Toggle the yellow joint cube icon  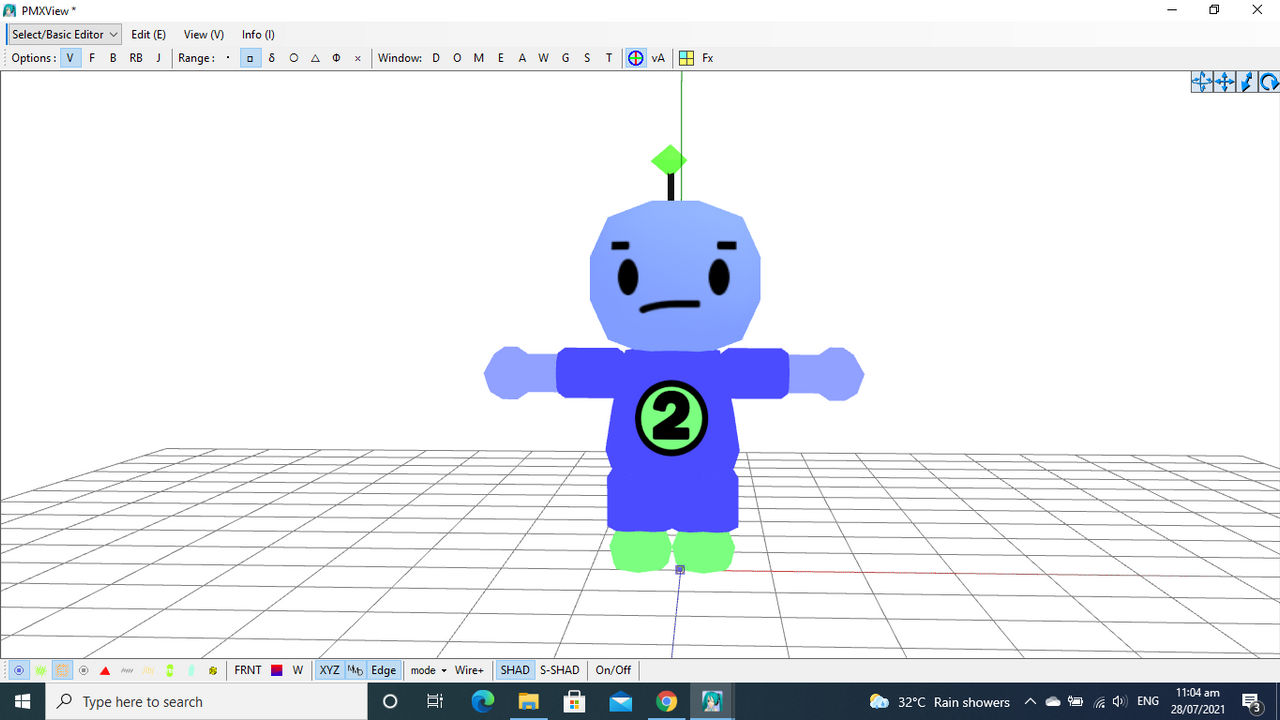point(213,670)
